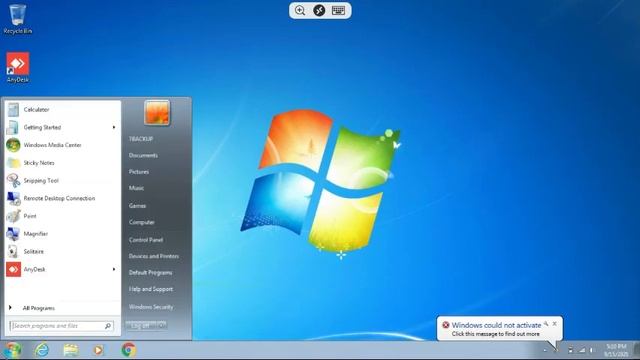Open Sticky Notes from the Start menu
The height and width of the screenshot is (360, 640).
pyautogui.click(x=63, y=163)
